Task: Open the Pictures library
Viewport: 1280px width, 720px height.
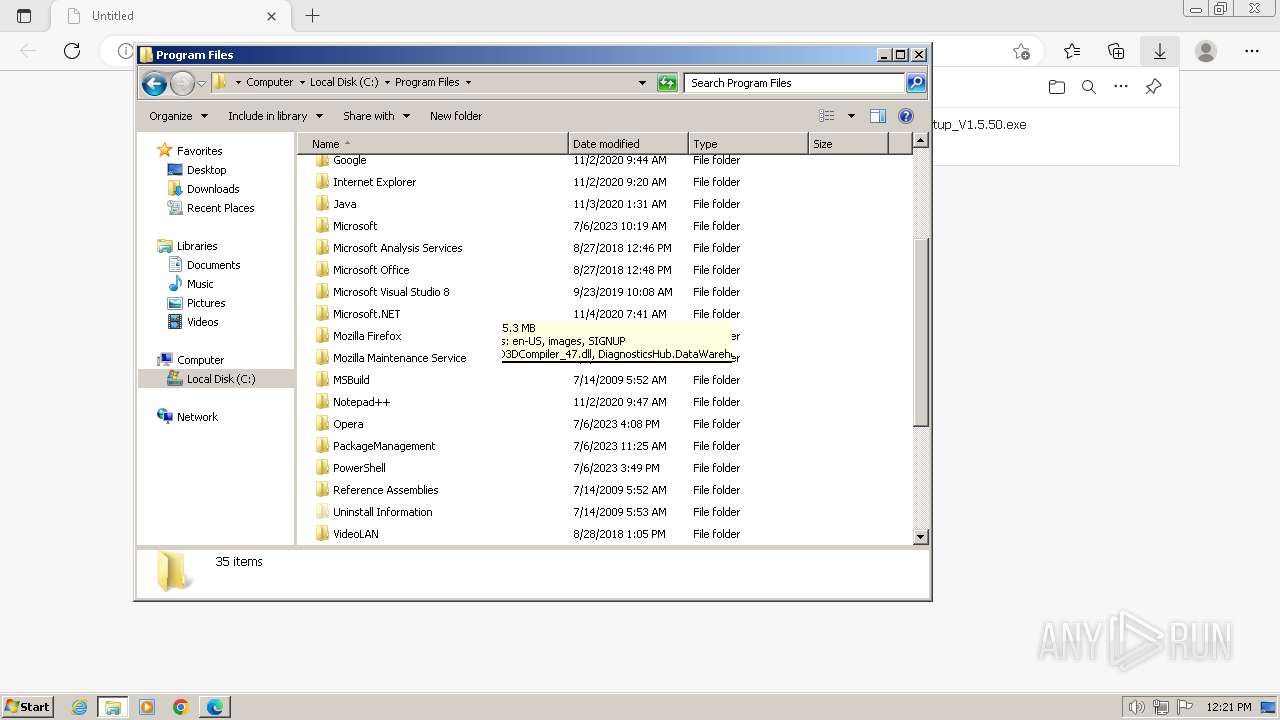Action: (x=206, y=303)
